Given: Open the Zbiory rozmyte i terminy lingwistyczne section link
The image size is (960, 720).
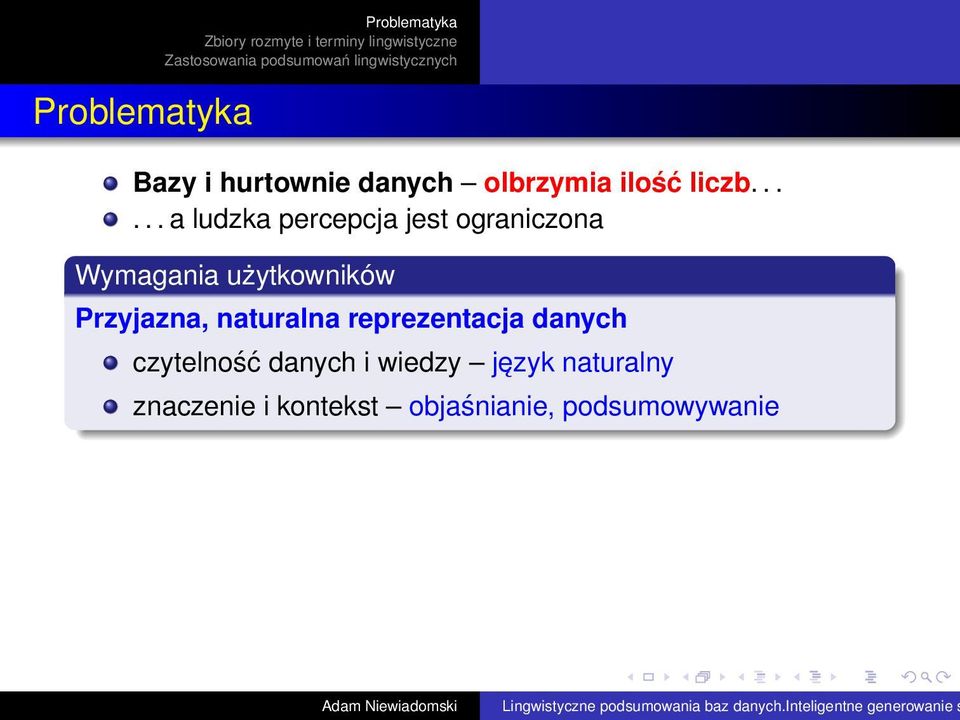Looking at the screenshot, I should coord(331,42).
